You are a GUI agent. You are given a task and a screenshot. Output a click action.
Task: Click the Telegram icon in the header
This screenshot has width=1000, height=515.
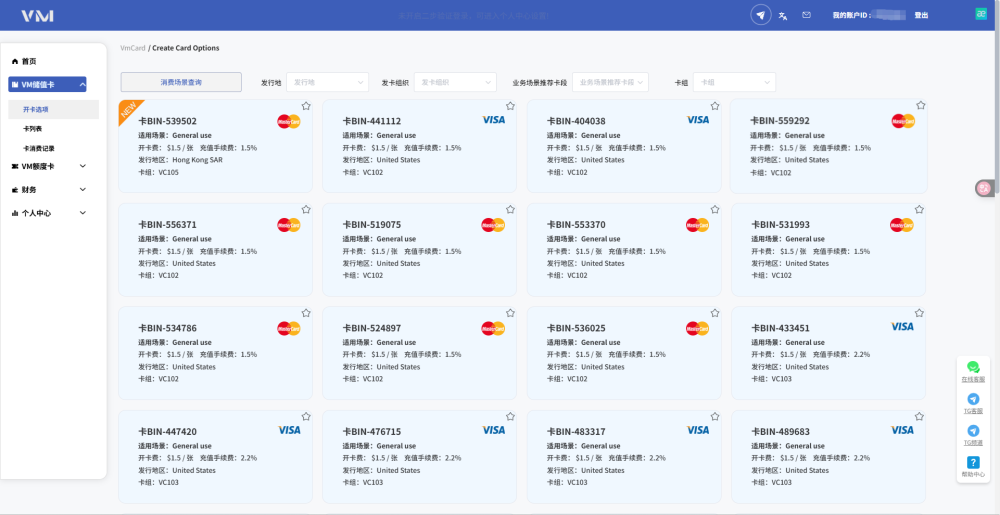(760, 15)
